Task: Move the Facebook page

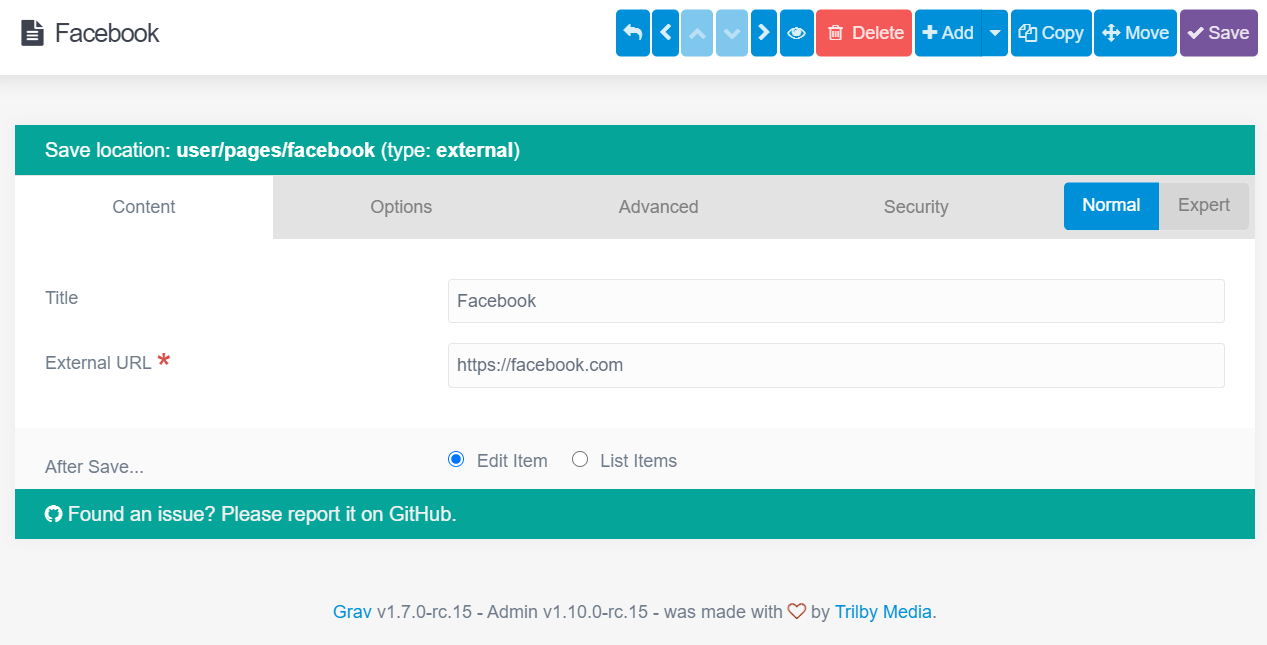Action: (x=1135, y=33)
